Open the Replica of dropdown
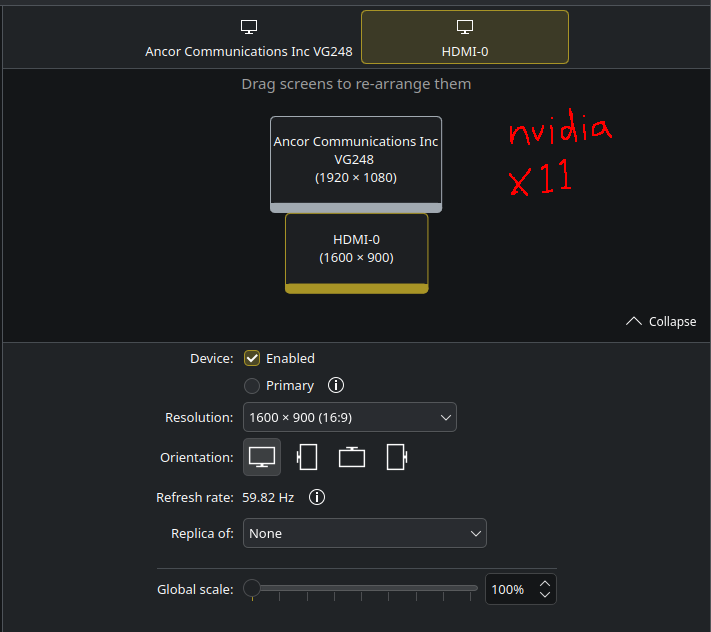The width and height of the screenshot is (711, 632). pyautogui.click(x=364, y=533)
